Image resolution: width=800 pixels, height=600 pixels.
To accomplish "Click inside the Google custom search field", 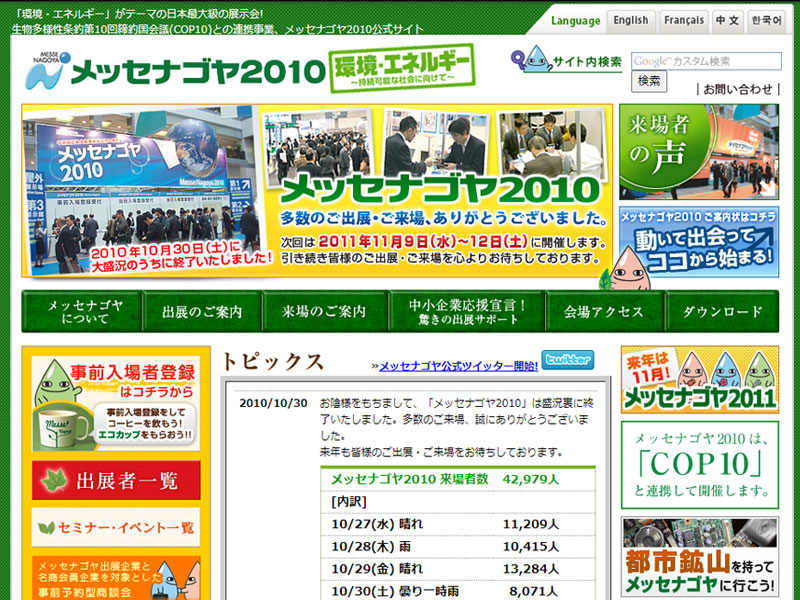I will (710, 59).
